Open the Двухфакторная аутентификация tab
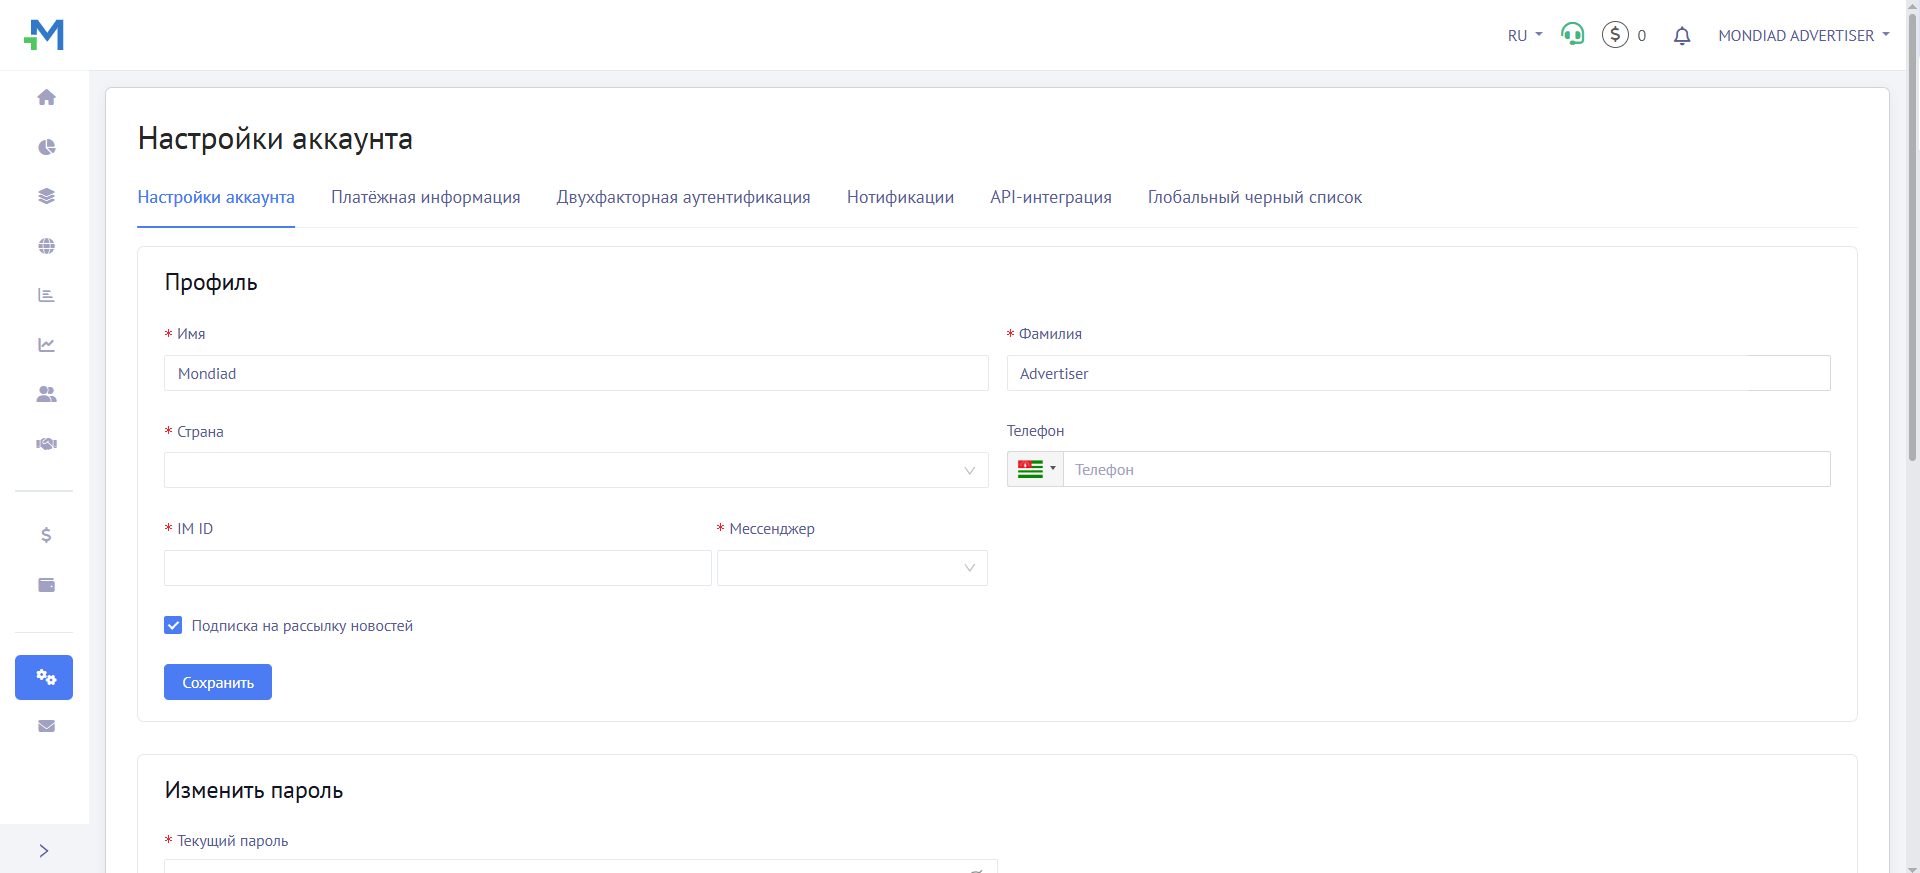 coord(683,198)
